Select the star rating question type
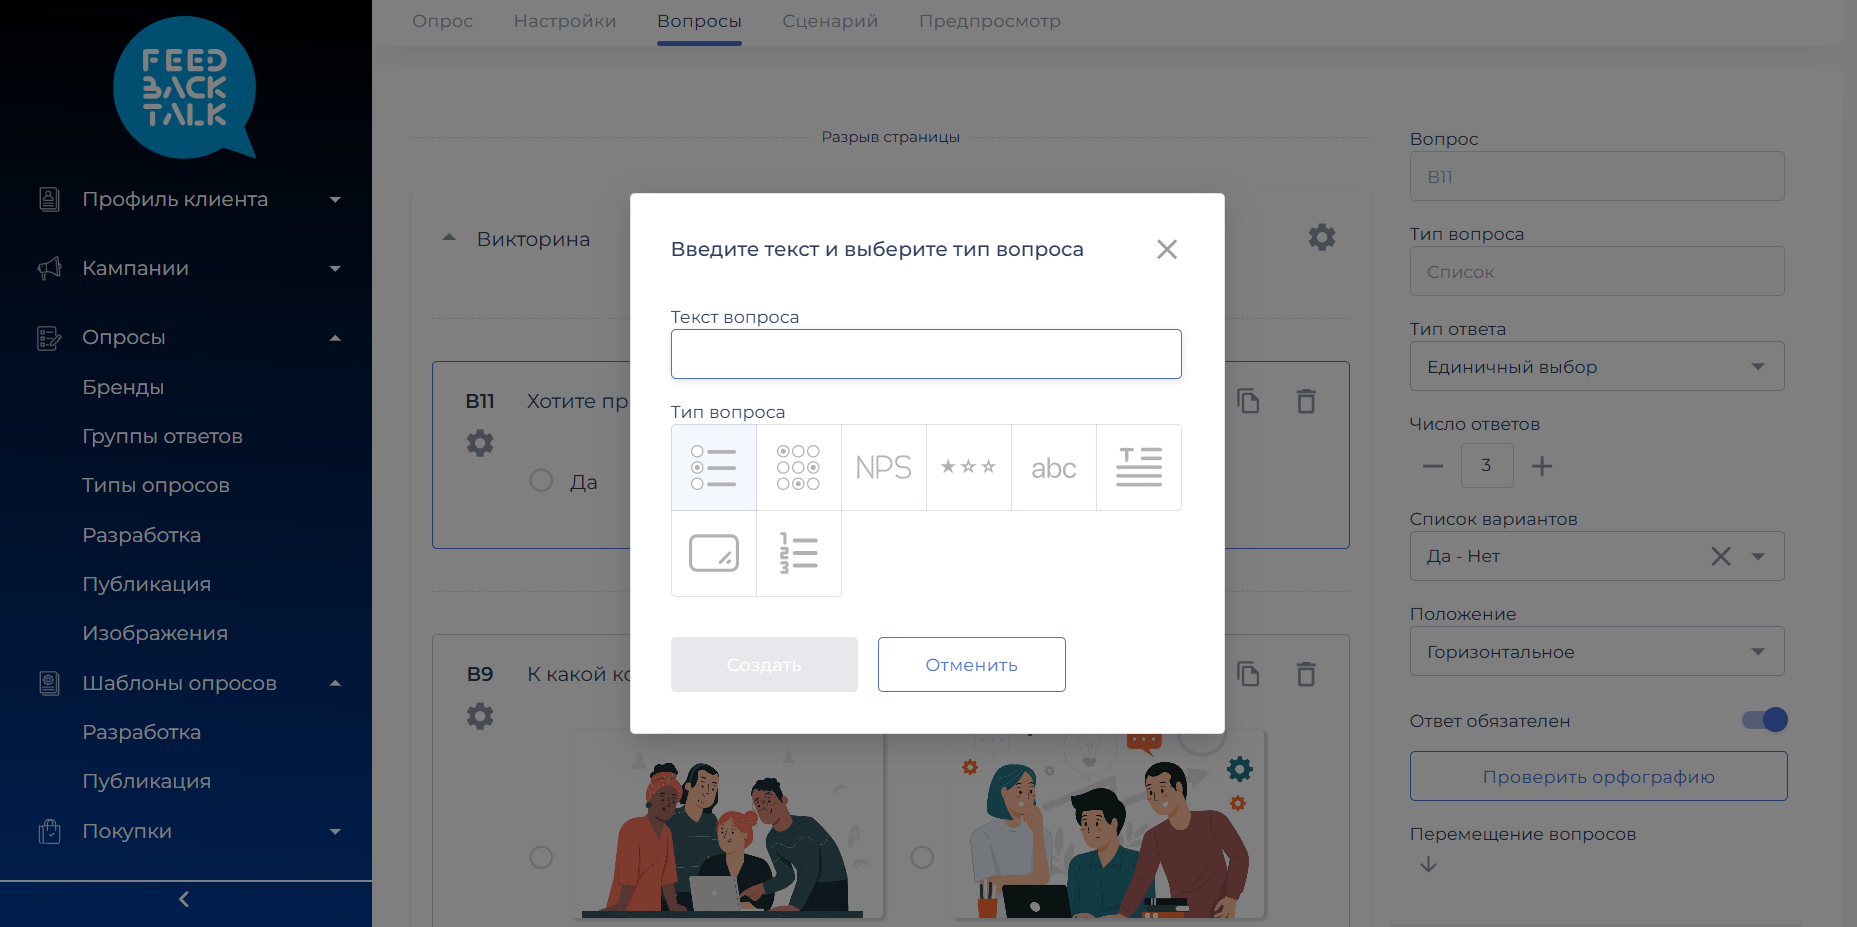The width and height of the screenshot is (1857, 927). [968, 467]
